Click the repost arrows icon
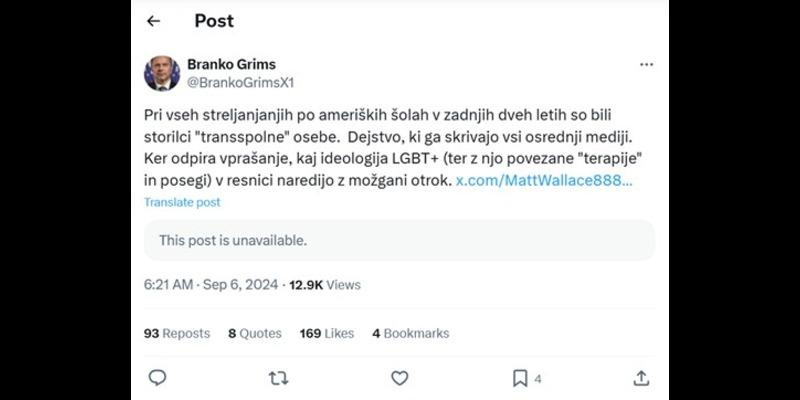The image size is (800, 400). [279, 378]
